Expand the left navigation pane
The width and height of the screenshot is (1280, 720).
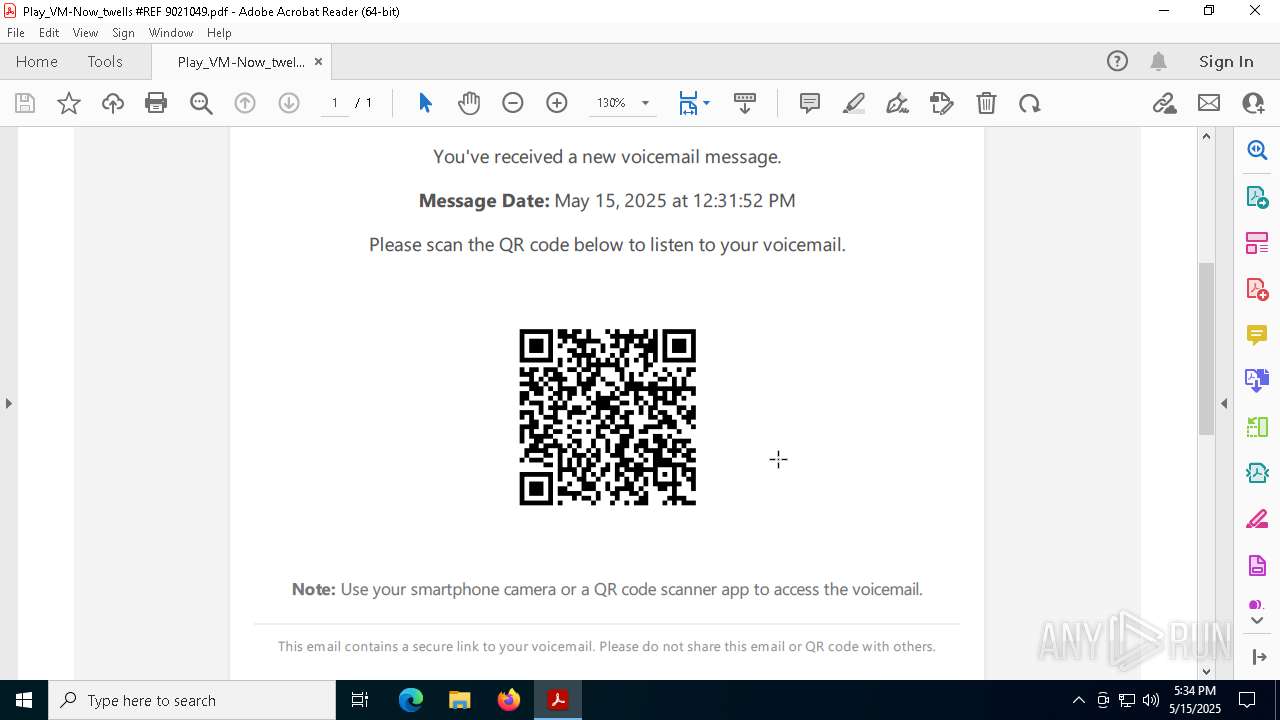click(9, 403)
